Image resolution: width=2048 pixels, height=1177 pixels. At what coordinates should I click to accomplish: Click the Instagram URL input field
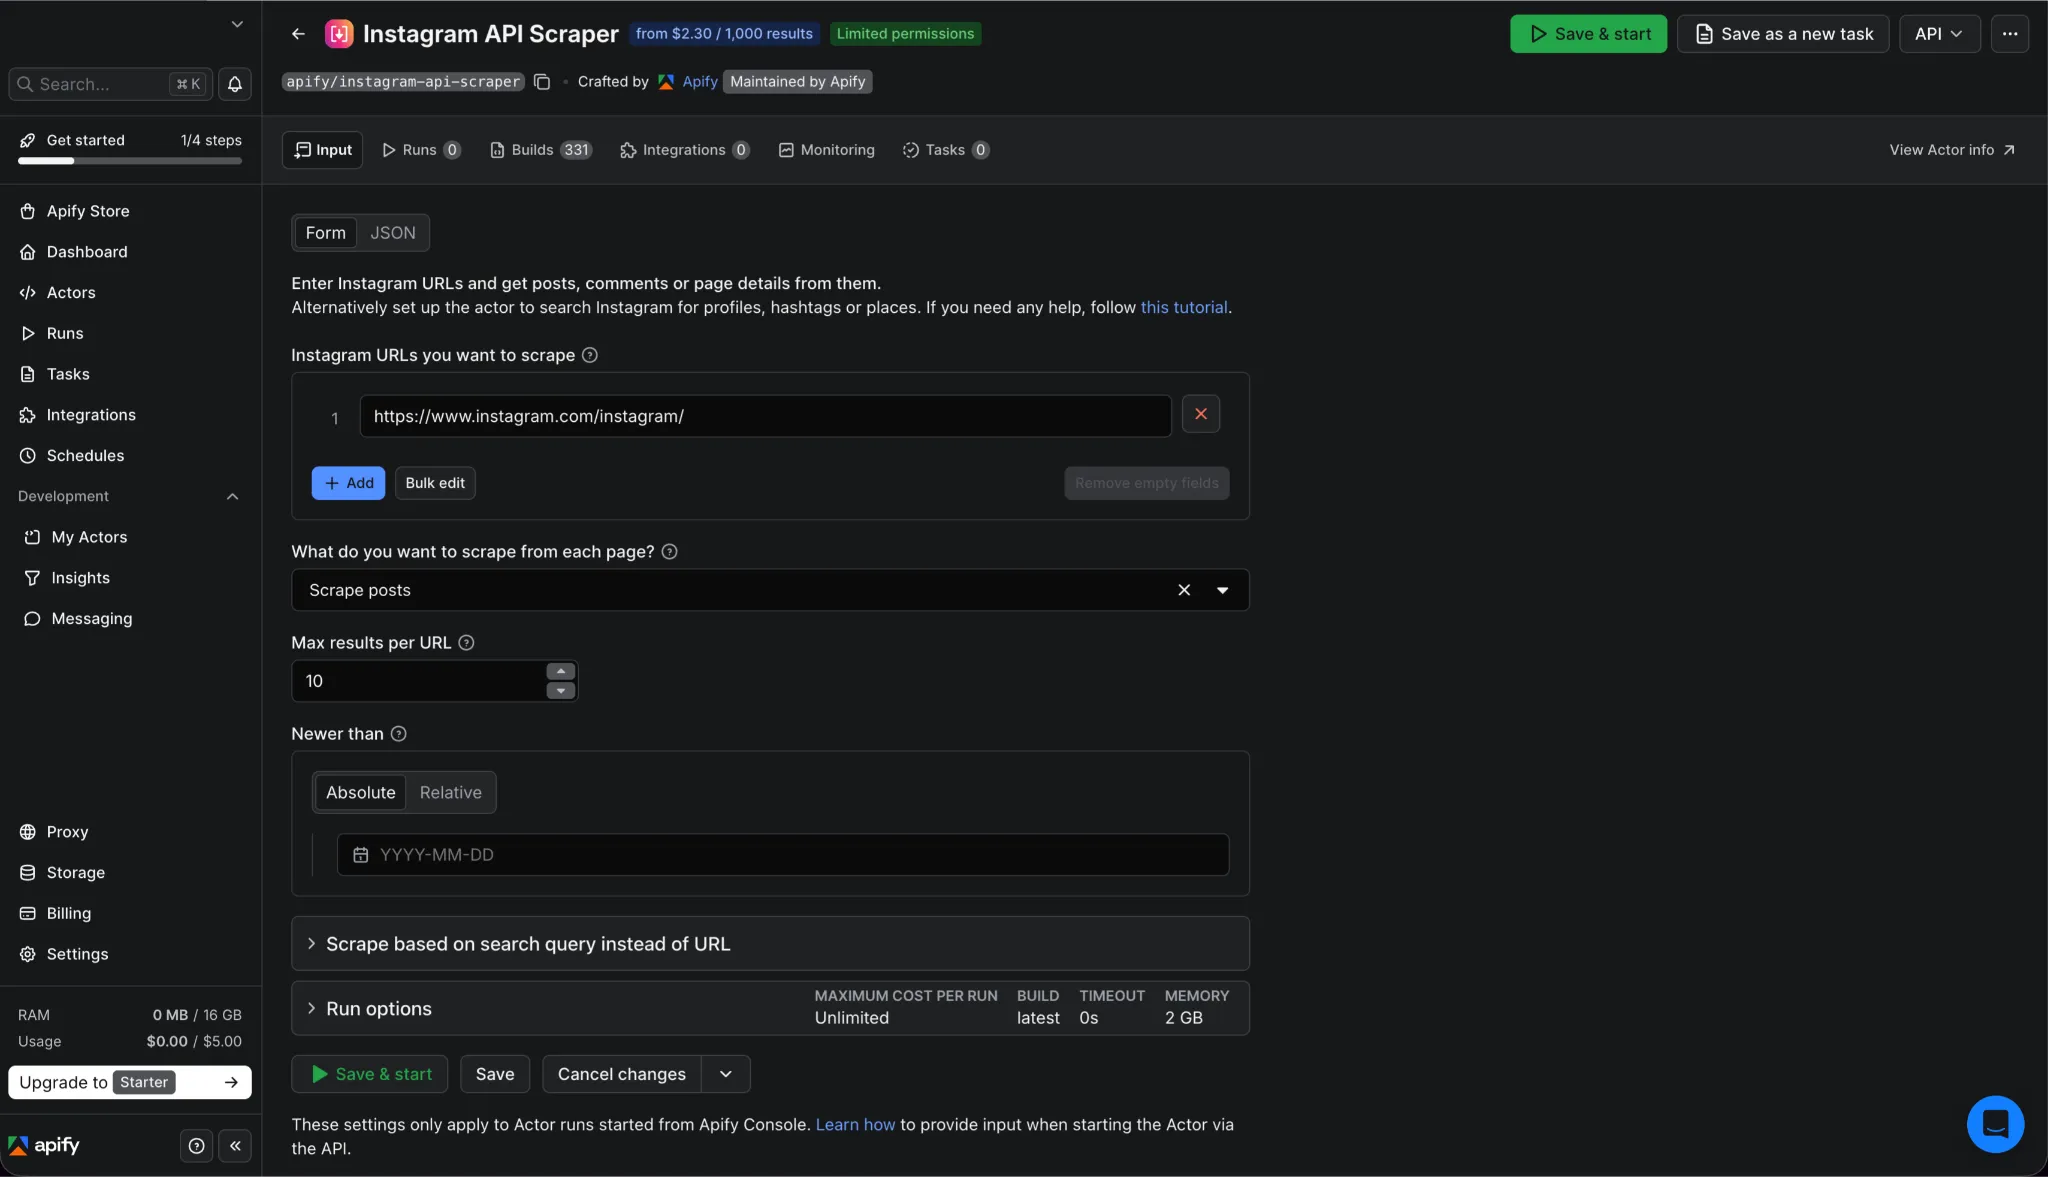(x=765, y=416)
